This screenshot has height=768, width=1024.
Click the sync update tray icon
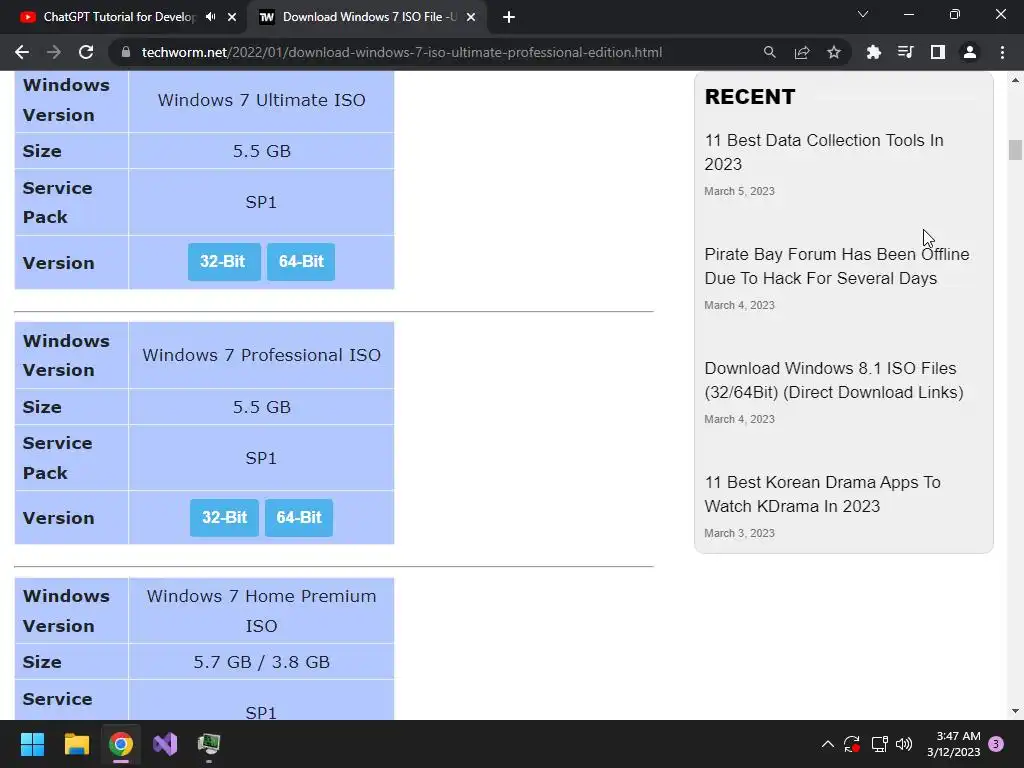(852, 744)
